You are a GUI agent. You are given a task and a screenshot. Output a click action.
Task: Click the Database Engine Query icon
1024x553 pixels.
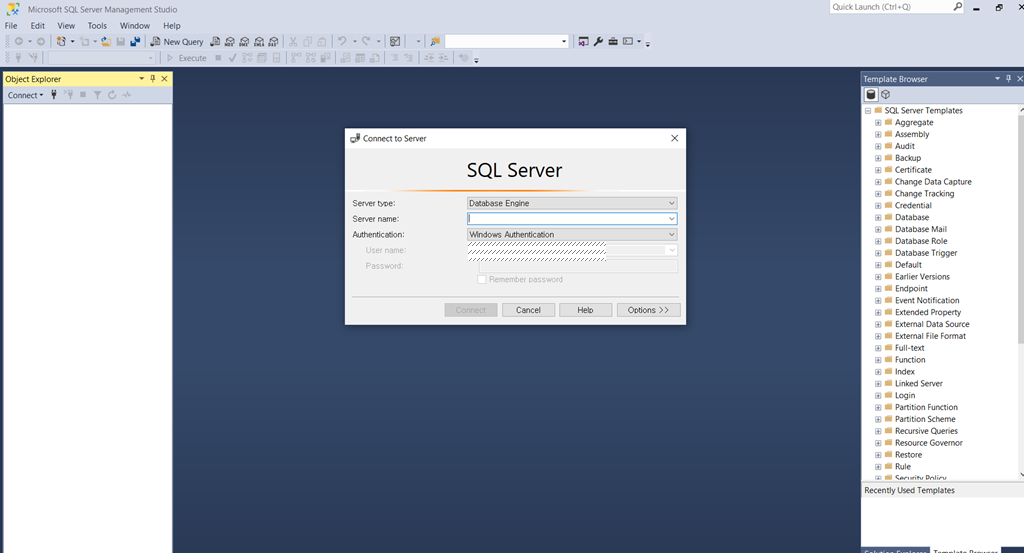(x=215, y=41)
